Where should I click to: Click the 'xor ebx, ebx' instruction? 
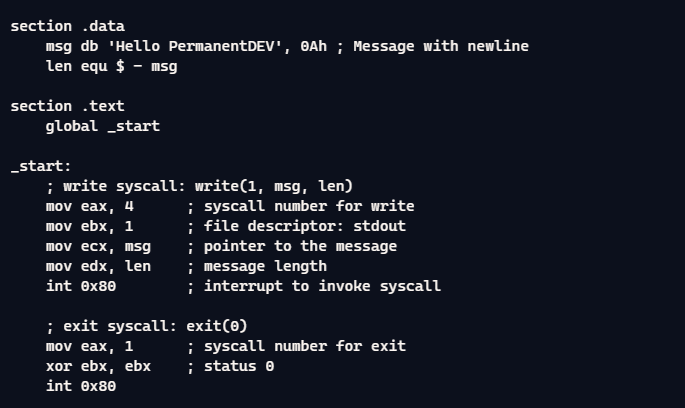click(97, 366)
